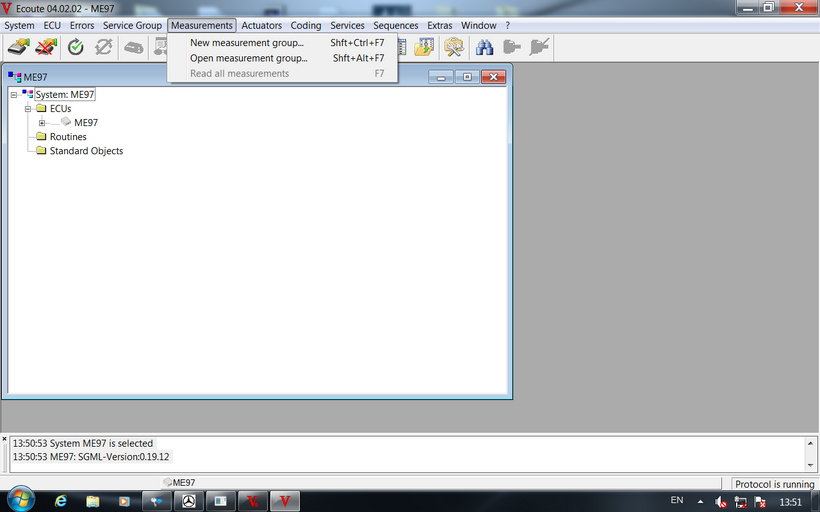This screenshot has width=820, height=512.
Task: Maximize the ME97 child window
Action: tap(467, 77)
